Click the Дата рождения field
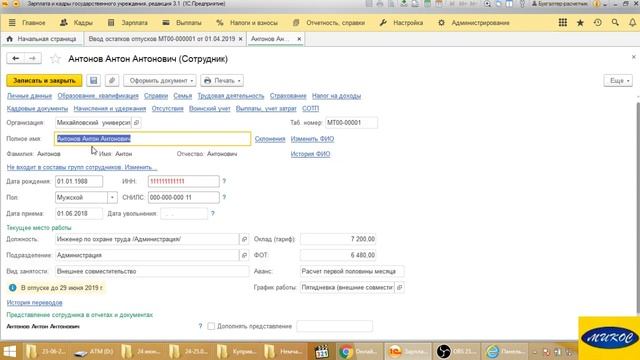 (79, 181)
